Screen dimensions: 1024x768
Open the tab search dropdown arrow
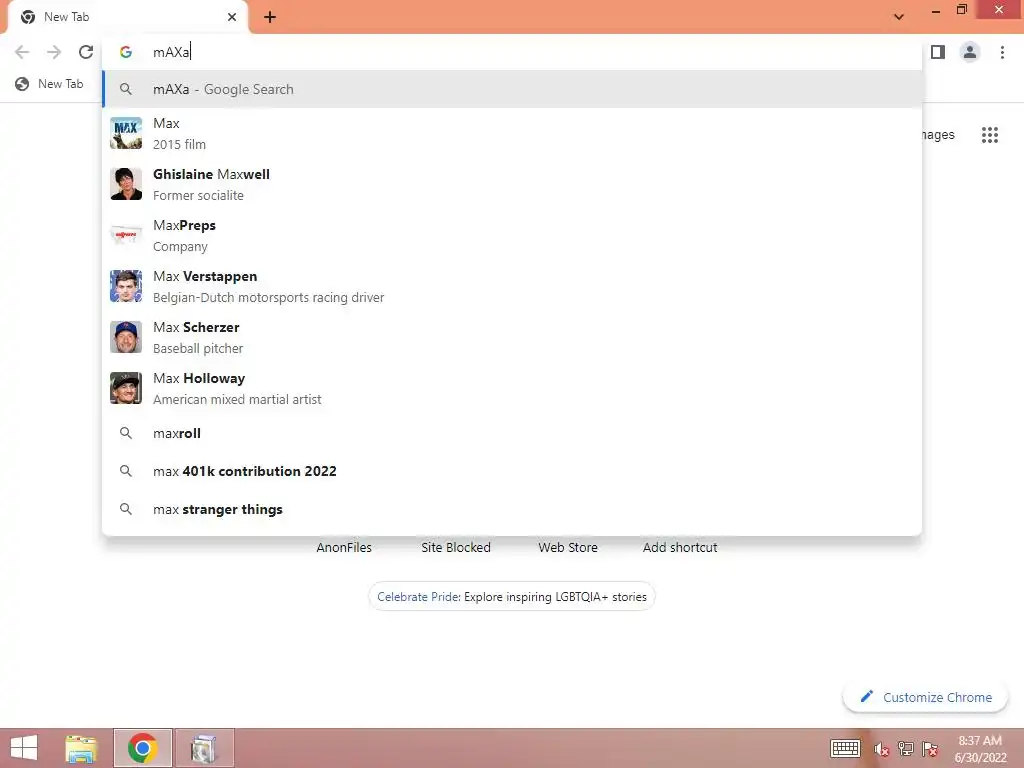(x=899, y=17)
